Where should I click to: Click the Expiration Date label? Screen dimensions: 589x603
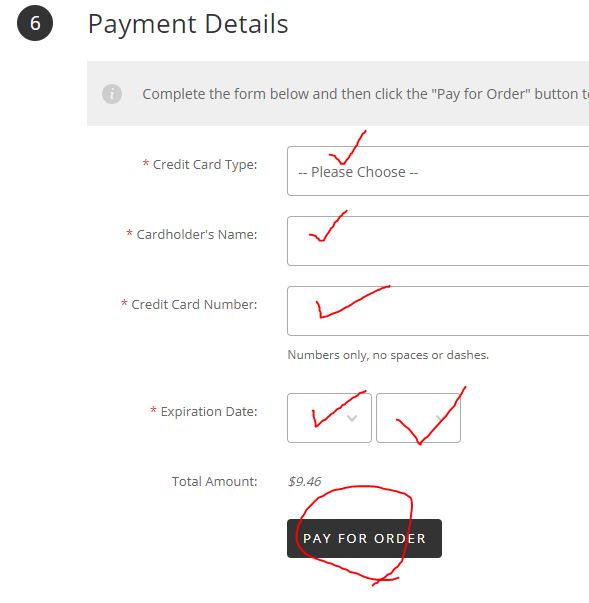point(209,411)
